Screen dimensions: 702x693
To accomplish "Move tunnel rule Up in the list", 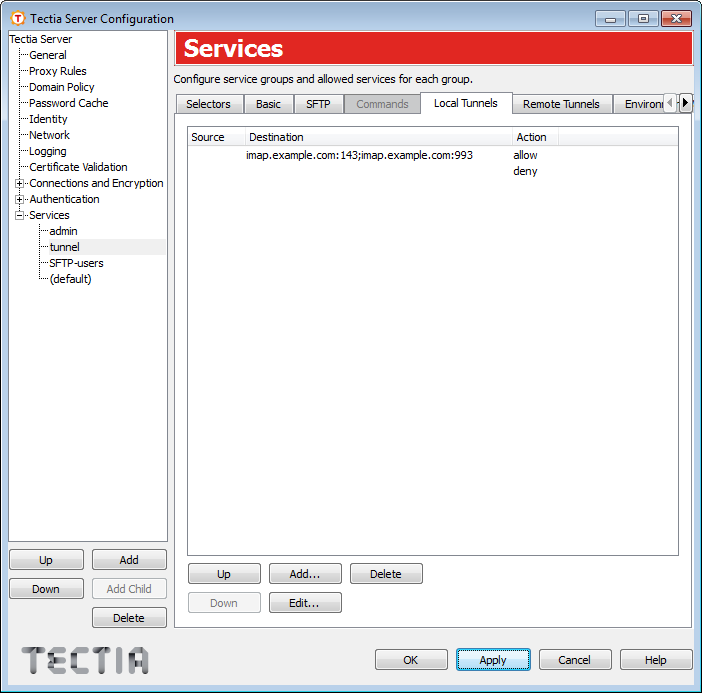I will [x=224, y=574].
